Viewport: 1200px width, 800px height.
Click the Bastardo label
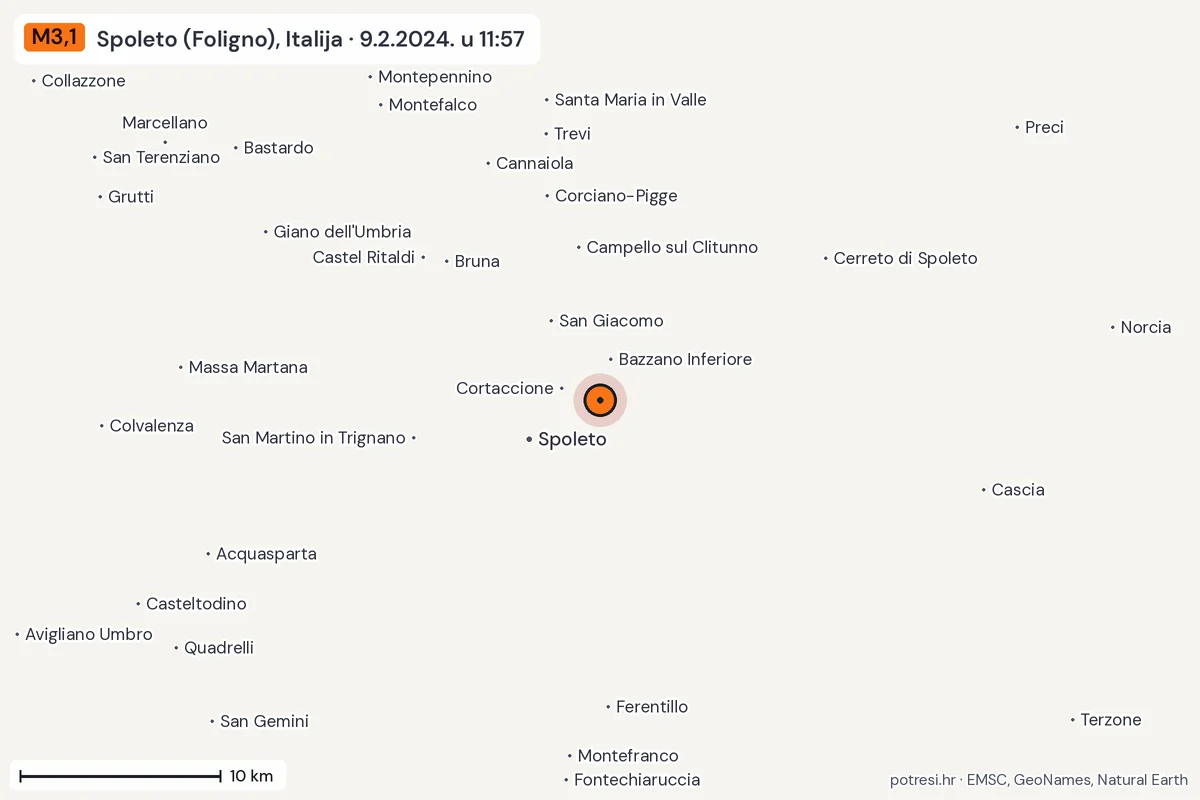tap(279, 148)
